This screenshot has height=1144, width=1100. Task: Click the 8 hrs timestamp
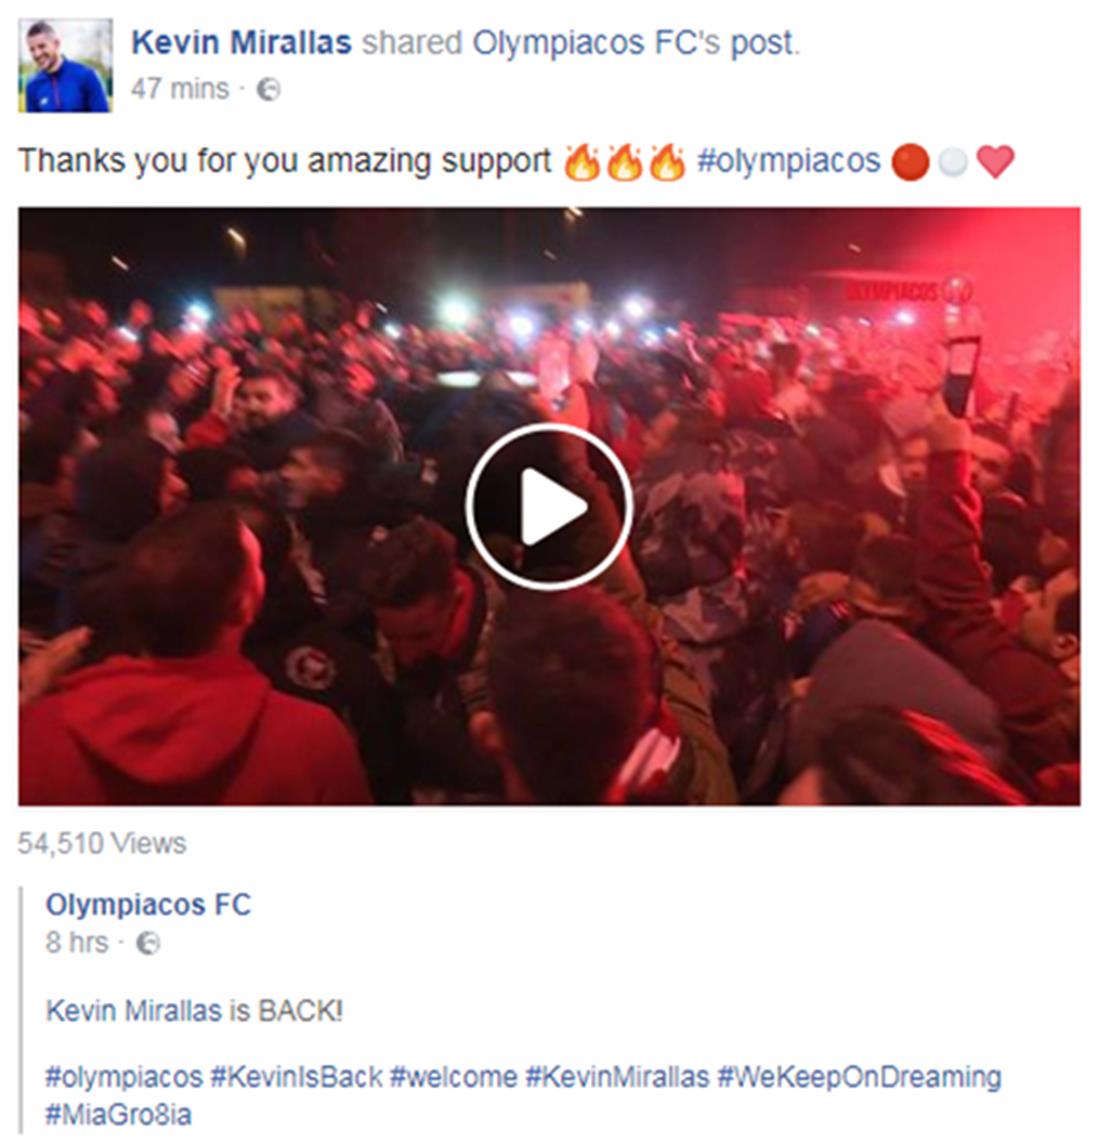77,943
